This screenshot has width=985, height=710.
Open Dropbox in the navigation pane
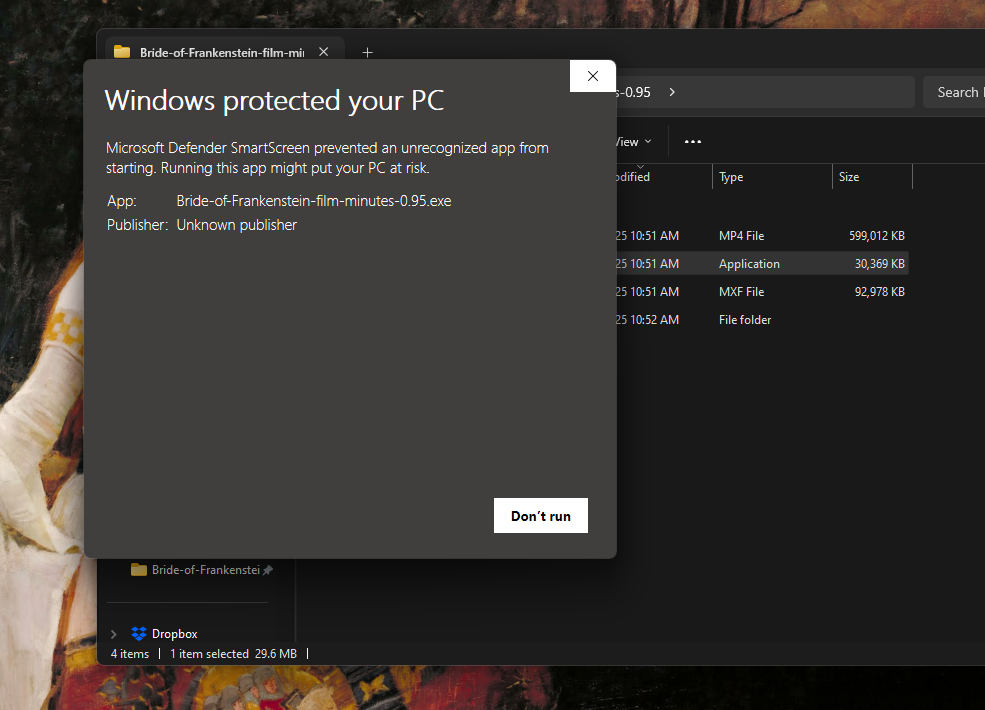[174, 634]
